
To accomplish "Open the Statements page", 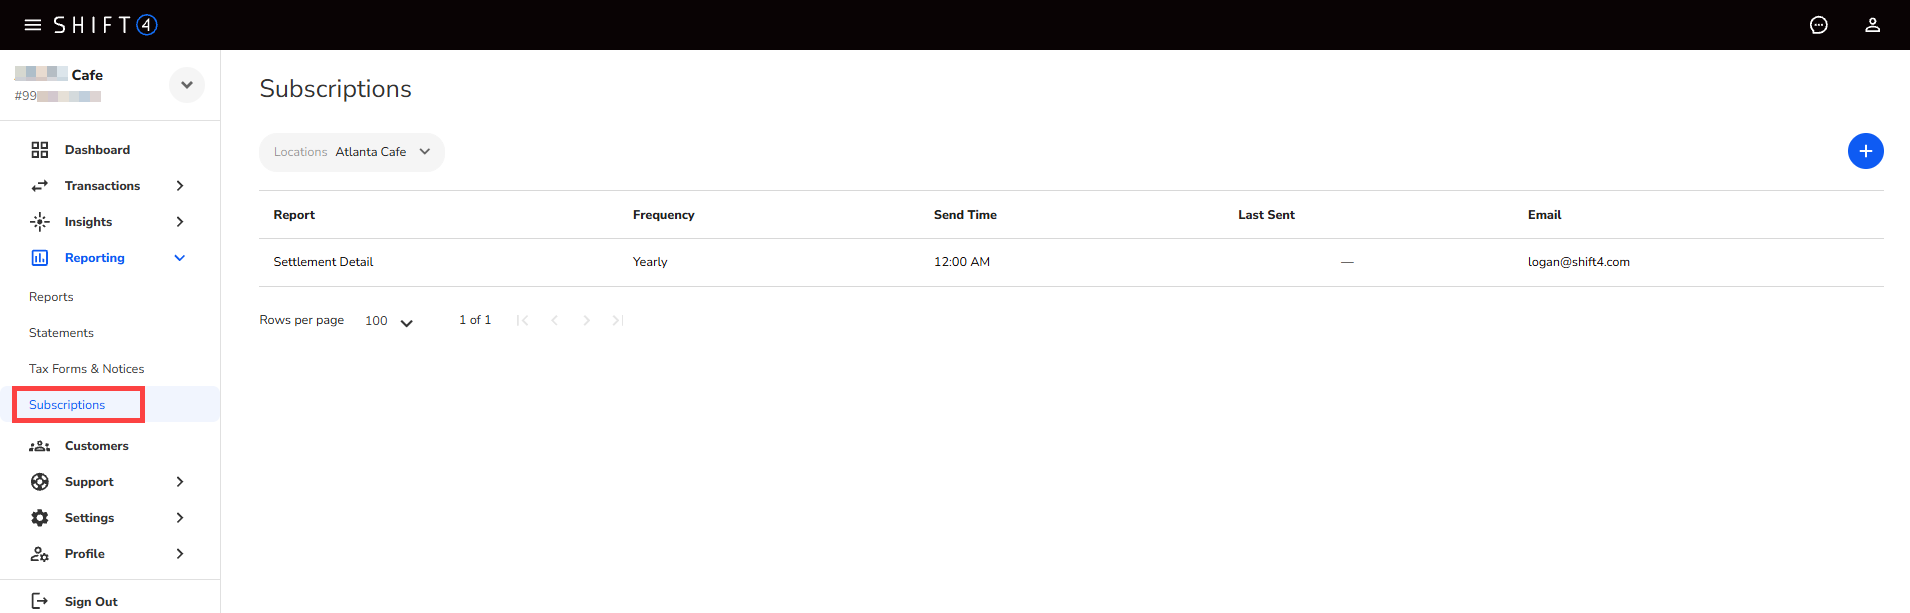I will (x=61, y=333).
